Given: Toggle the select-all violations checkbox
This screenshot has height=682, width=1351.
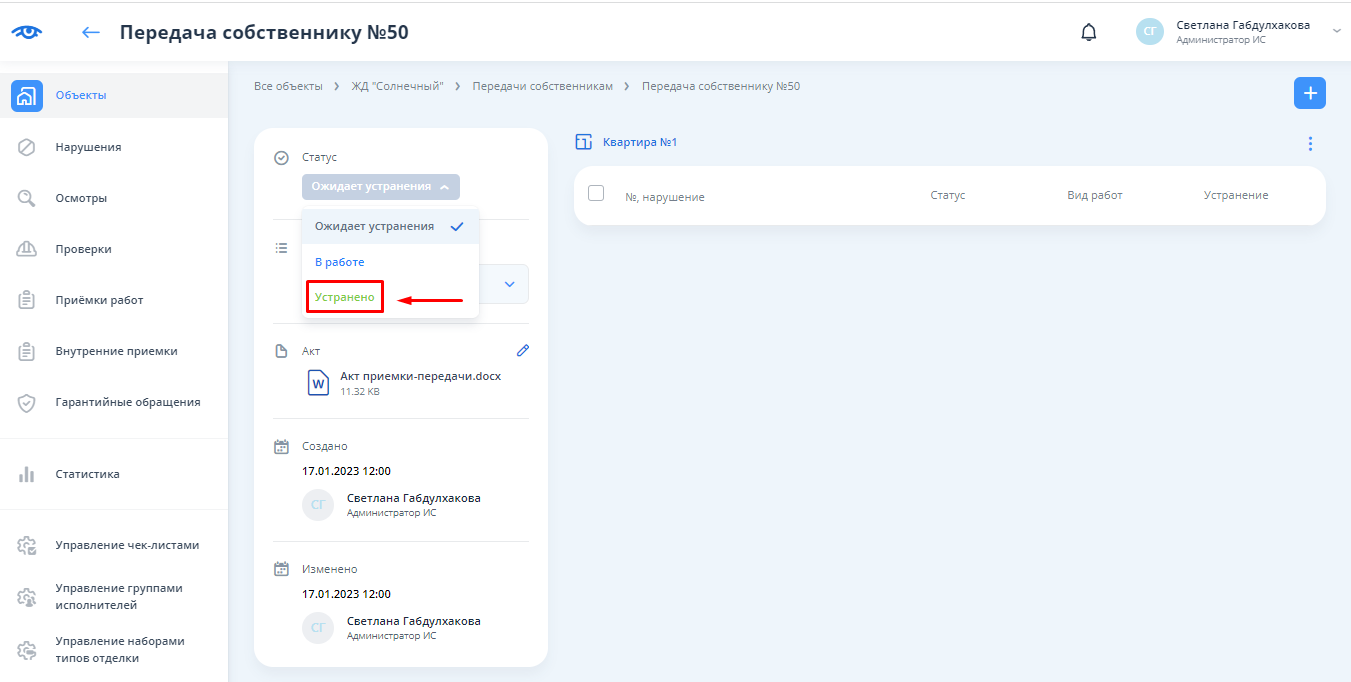Looking at the screenshot, I should point(596,194).
